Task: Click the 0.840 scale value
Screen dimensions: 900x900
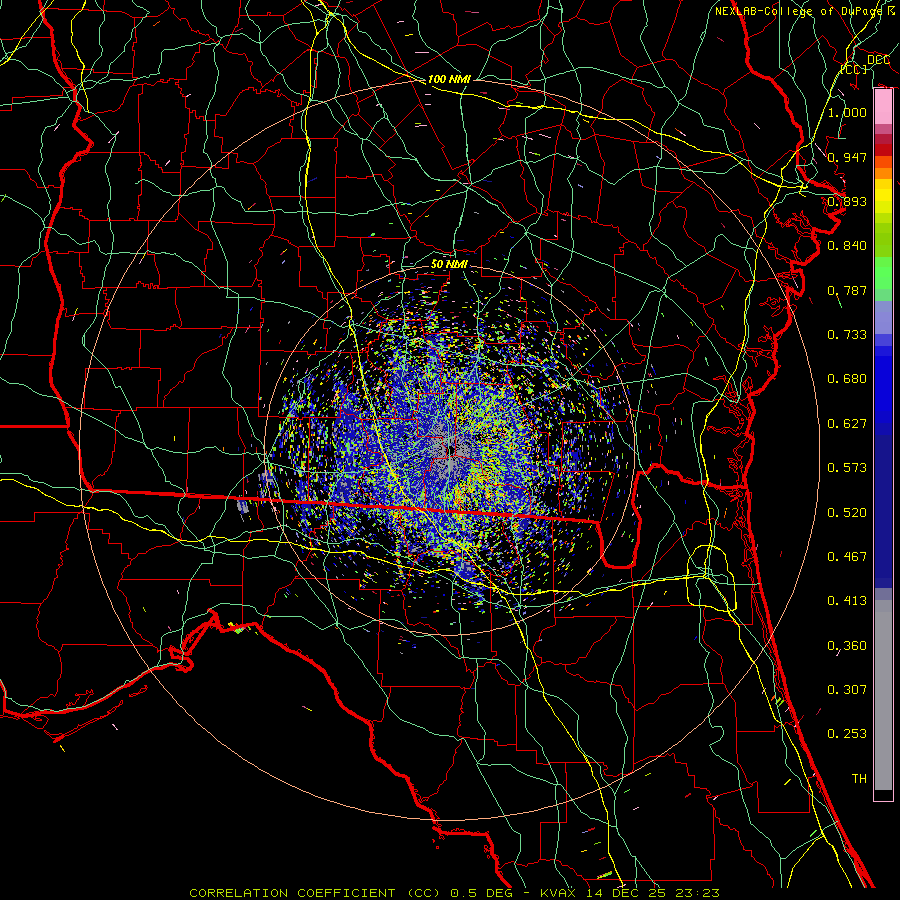Action: click(847, 246)
